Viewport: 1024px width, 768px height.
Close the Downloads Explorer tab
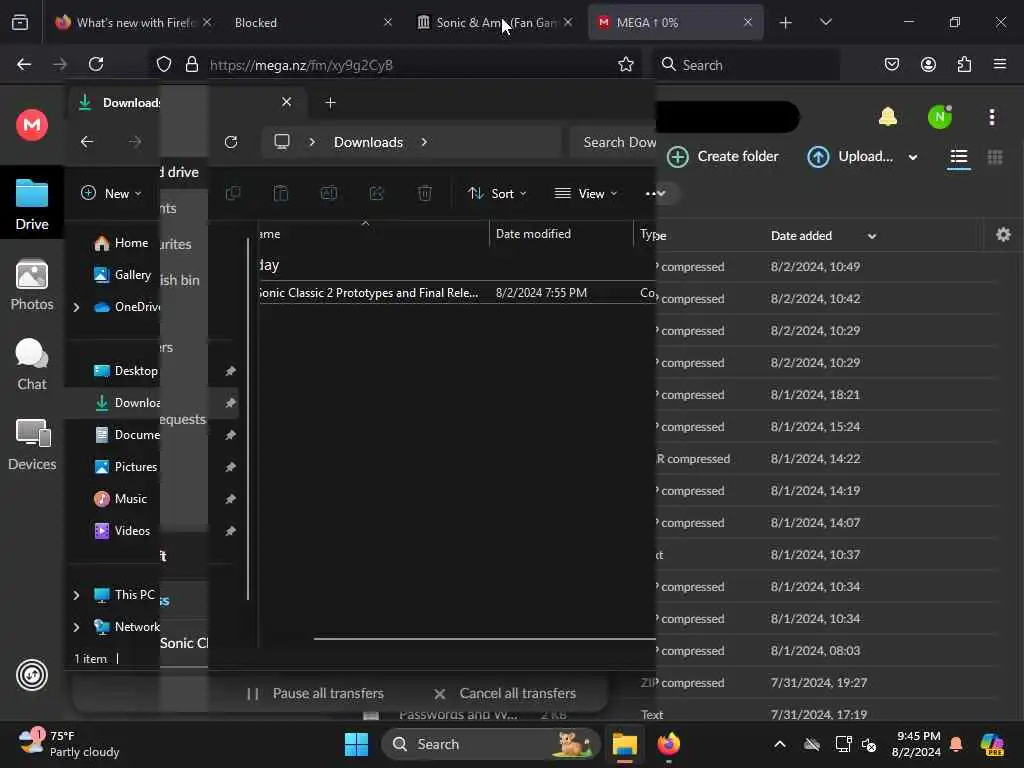coord(286,102)
